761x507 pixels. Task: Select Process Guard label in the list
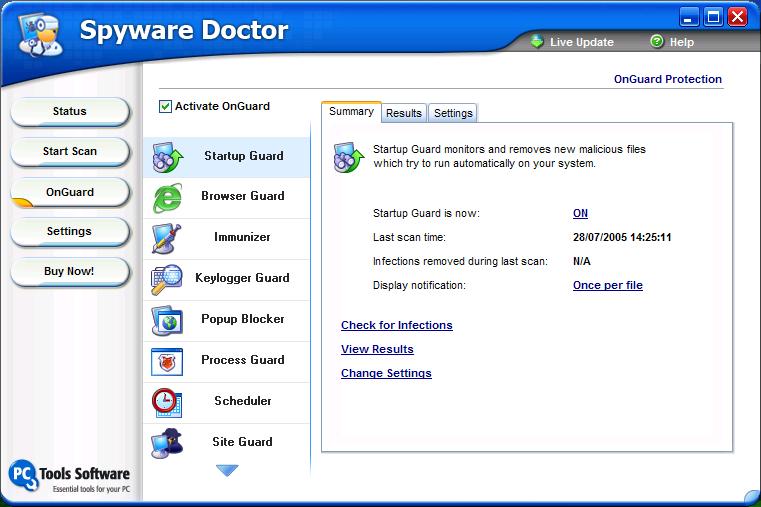(x=243, y=360)
